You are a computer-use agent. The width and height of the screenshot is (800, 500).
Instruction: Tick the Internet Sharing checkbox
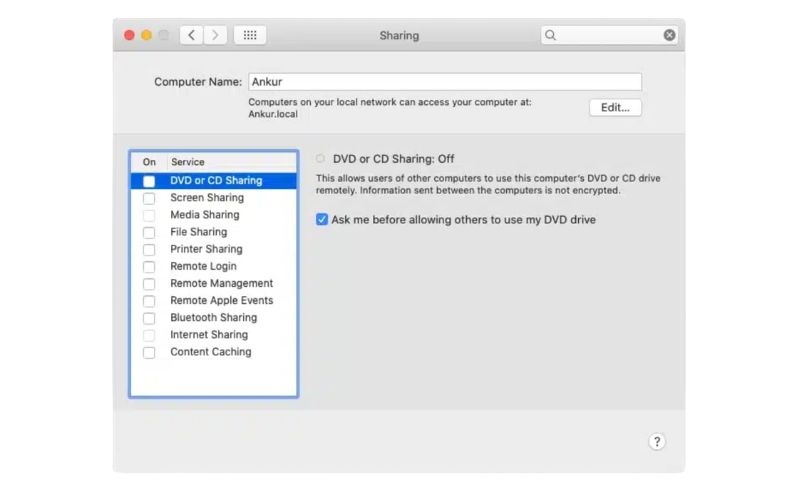point(149,335)
